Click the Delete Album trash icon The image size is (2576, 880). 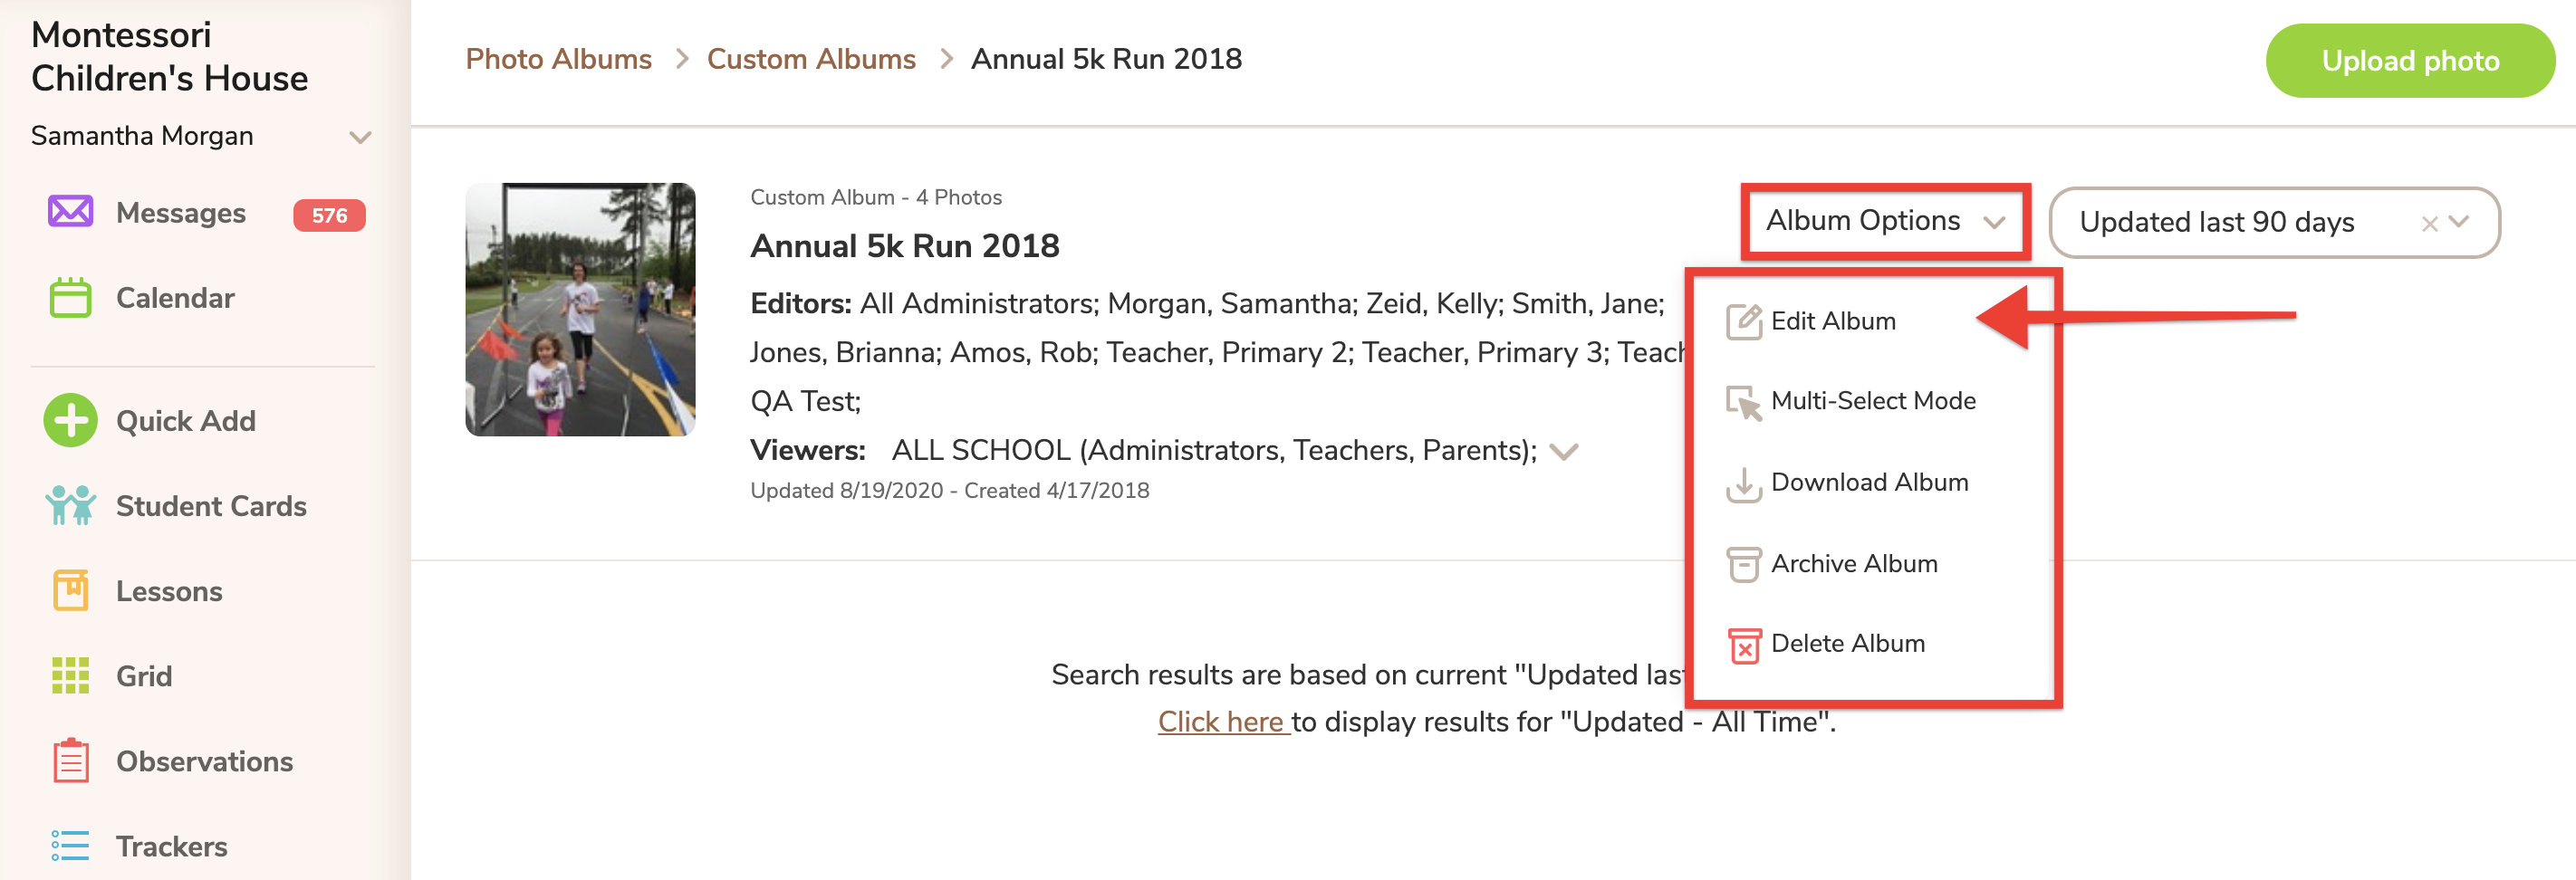1744,645
